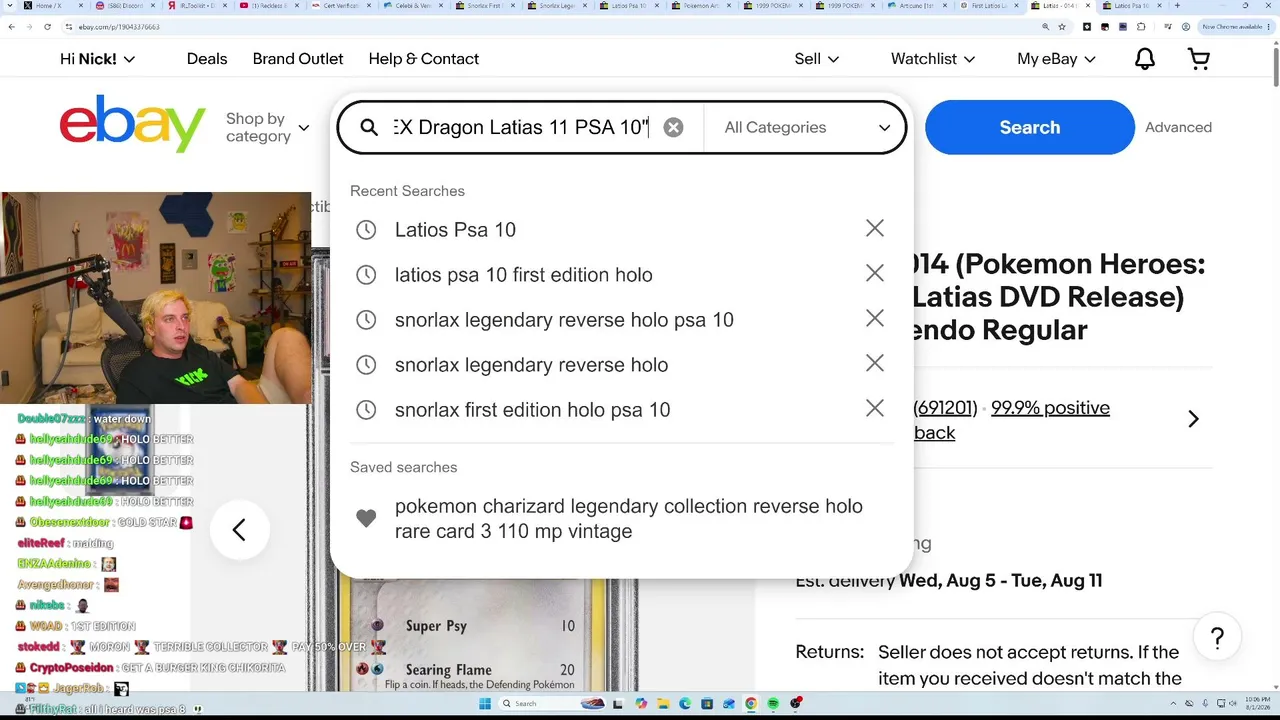The height and width of the screenshot is (720, 1280).
Task: Remove 'snorlax first edition holo psa 10' search
Action: tap(875, 409)
